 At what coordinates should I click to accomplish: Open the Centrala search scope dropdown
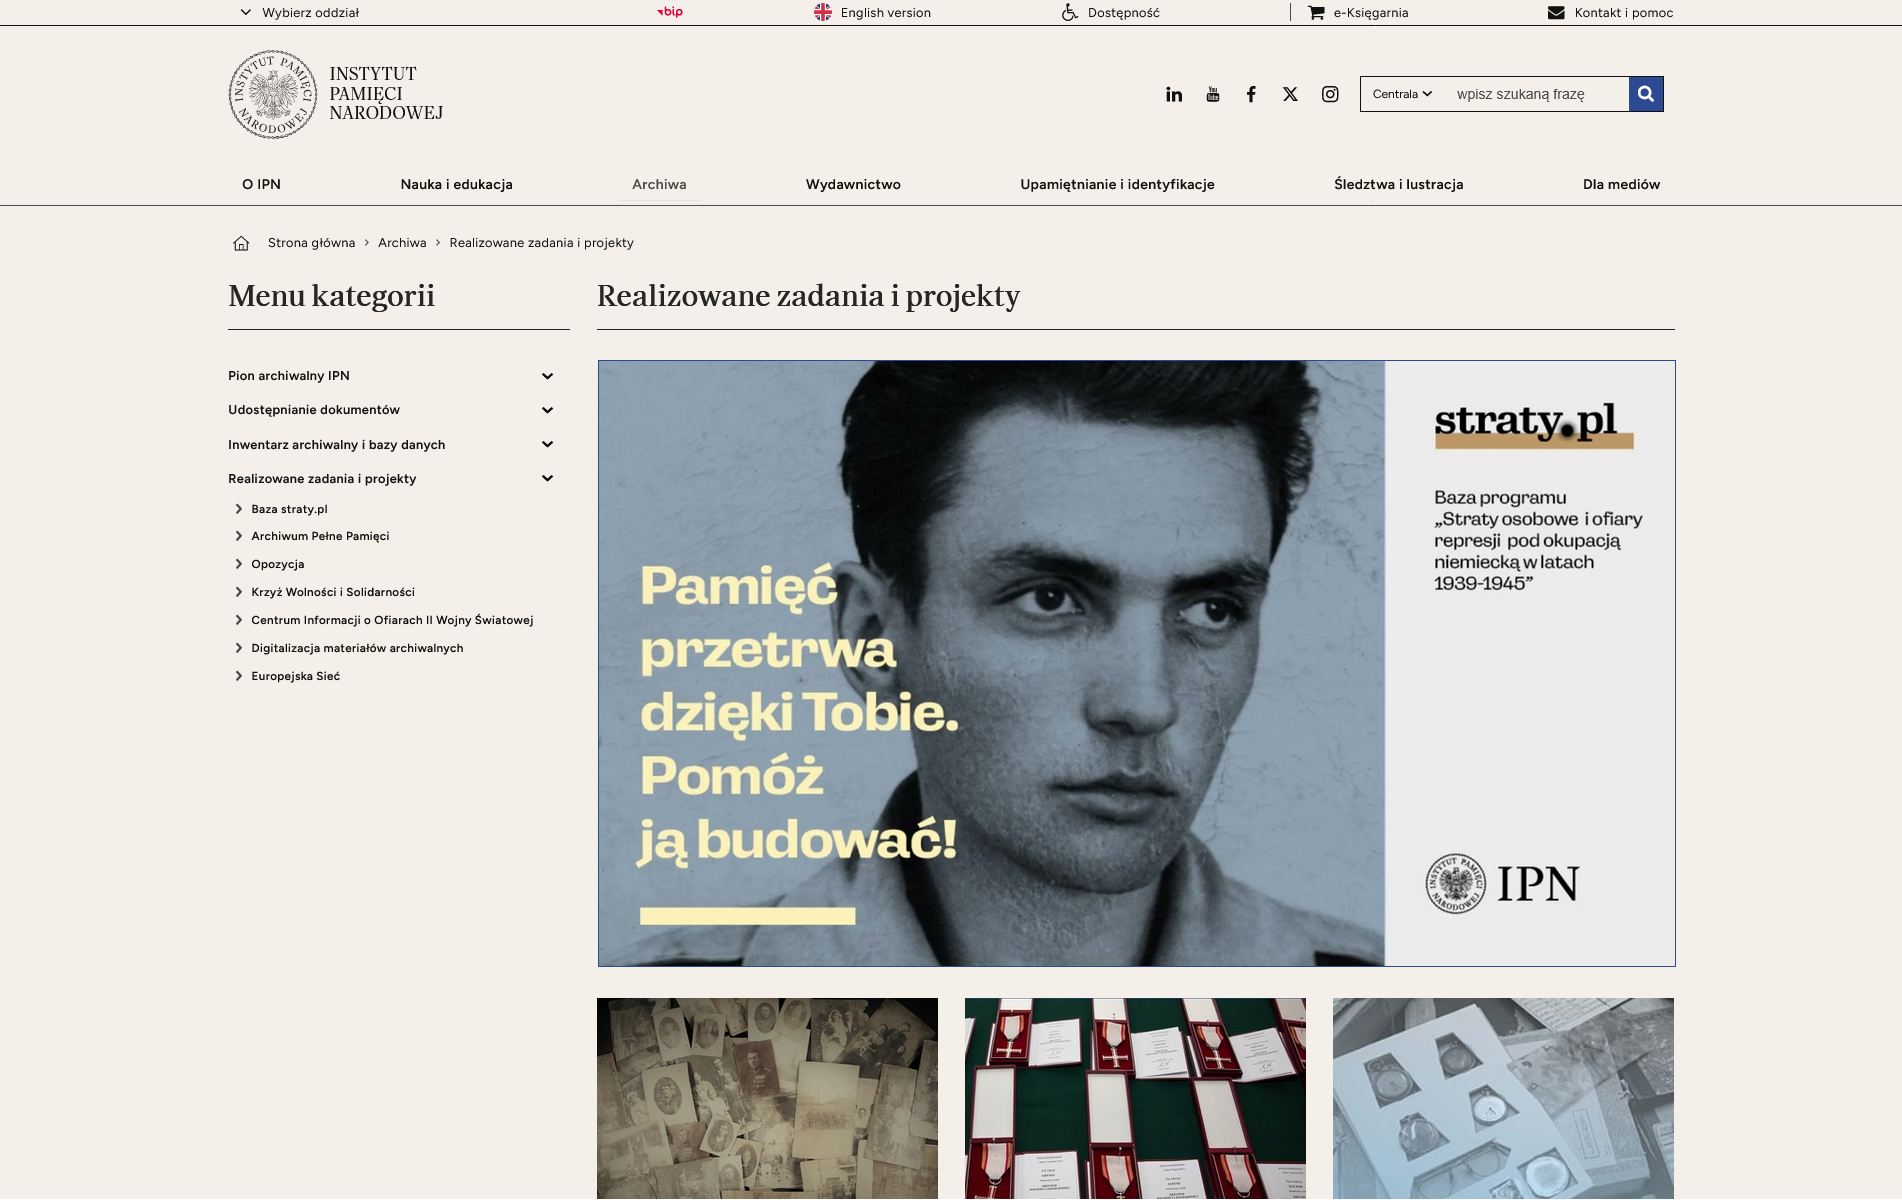point(1402,94)
